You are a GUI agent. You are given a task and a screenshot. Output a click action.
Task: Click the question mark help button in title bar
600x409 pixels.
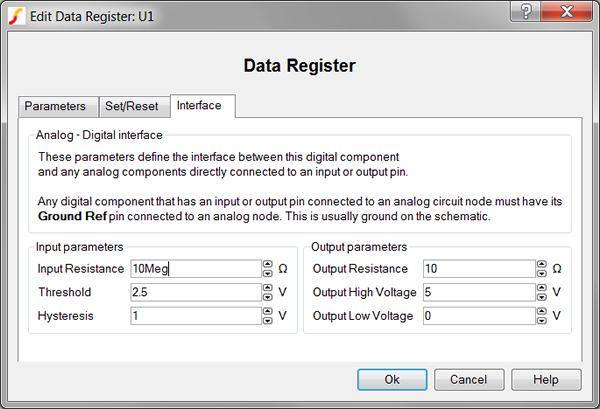point(525,11)
